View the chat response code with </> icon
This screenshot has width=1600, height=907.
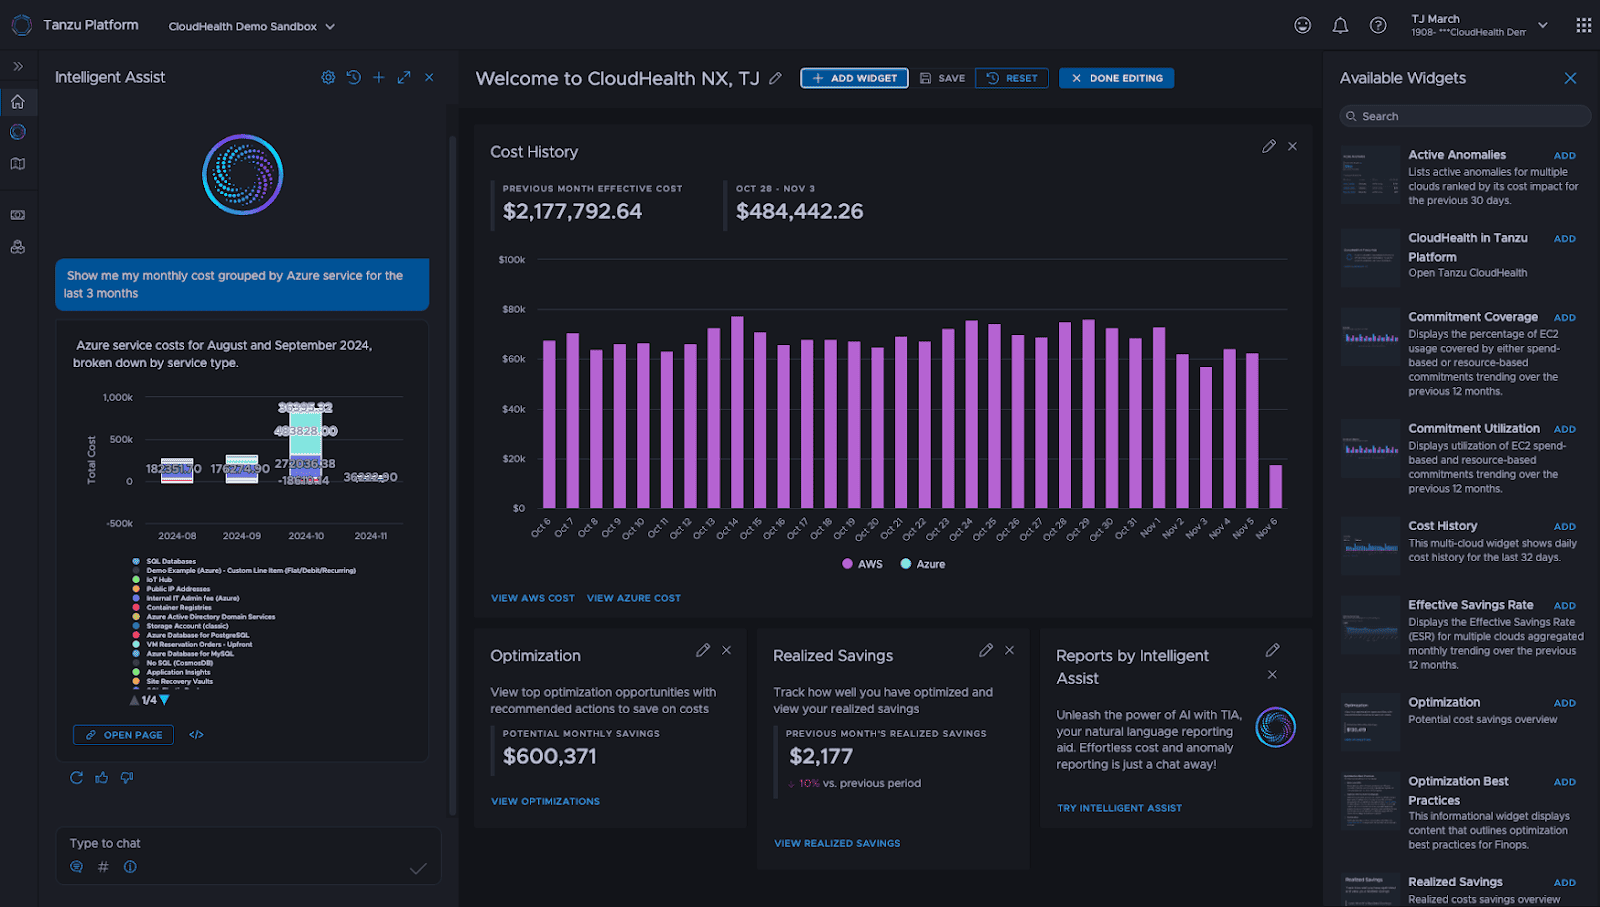click(x=196, y=734)
